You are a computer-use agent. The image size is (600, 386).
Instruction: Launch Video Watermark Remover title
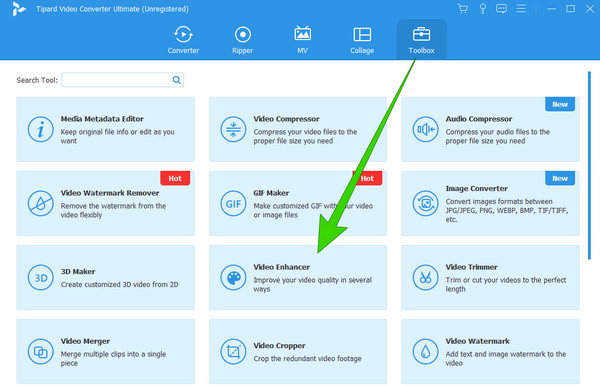[110, 193]
